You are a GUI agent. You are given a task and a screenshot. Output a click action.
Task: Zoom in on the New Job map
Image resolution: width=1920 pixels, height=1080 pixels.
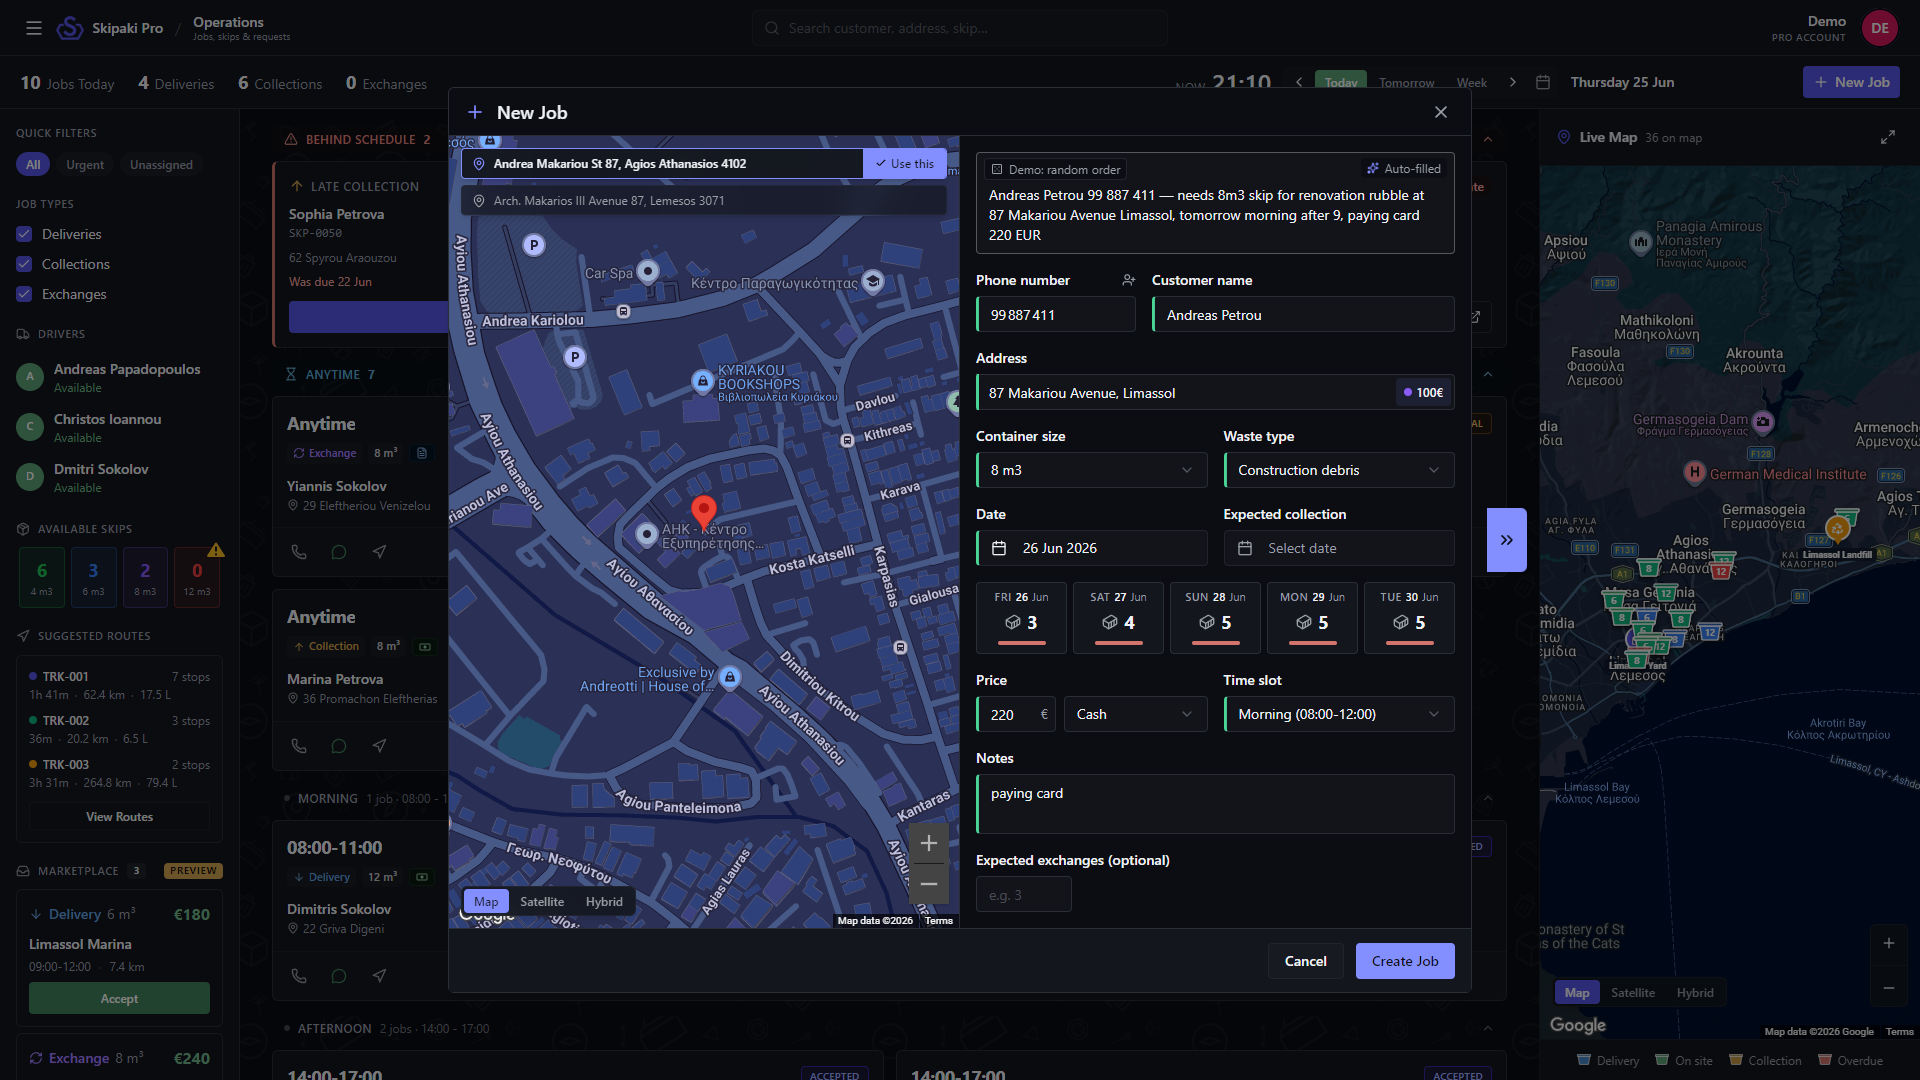click(x=929, y=843)
